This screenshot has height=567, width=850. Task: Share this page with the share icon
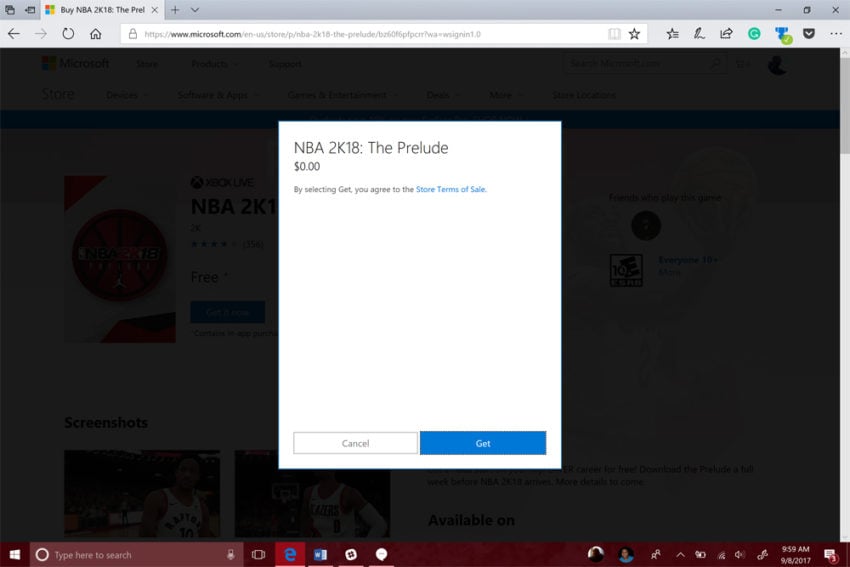point(726,34)
